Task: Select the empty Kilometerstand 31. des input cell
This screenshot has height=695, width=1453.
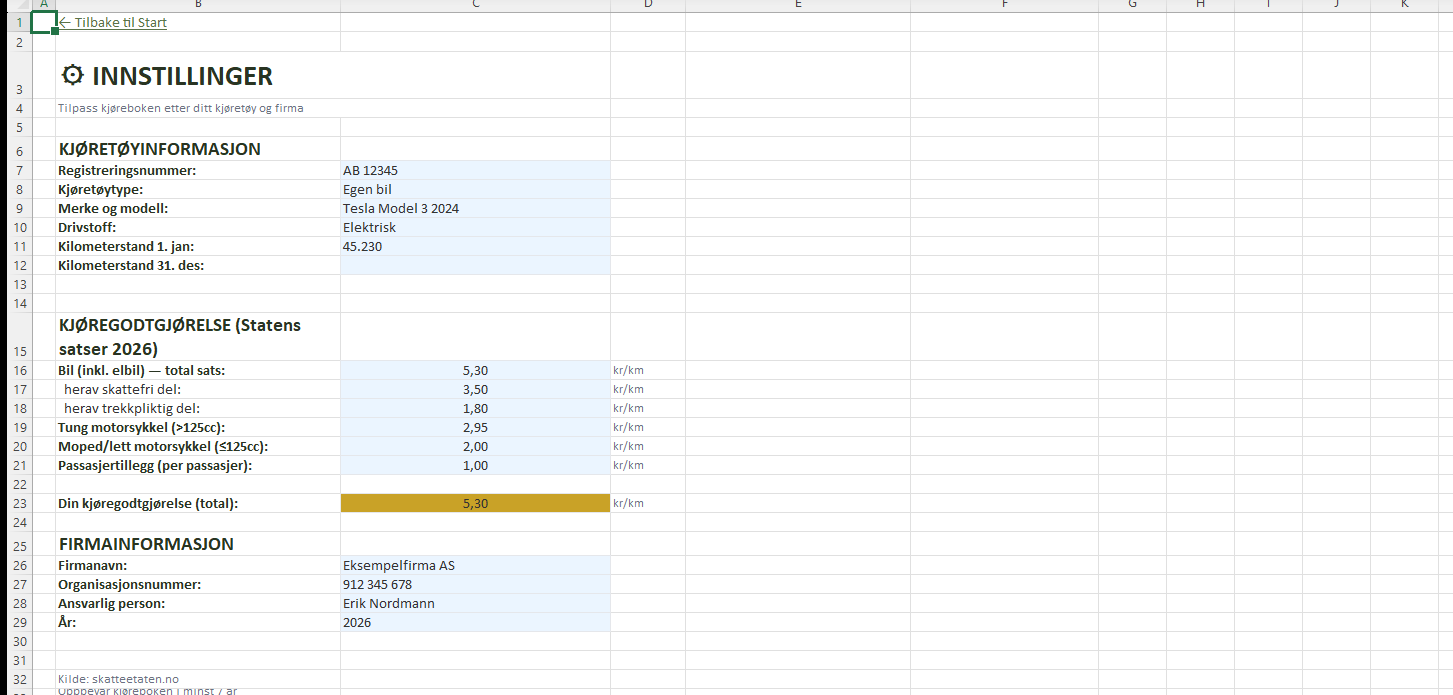Action: pos(475,266)
